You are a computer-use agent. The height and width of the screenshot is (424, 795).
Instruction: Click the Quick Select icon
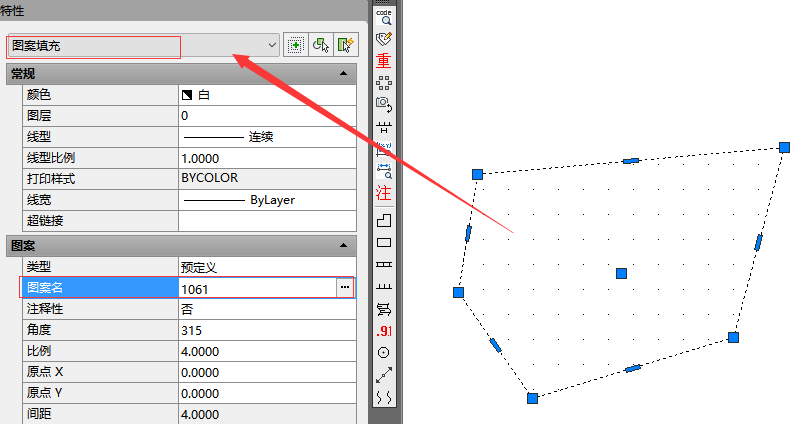click(x=346, y=45)
